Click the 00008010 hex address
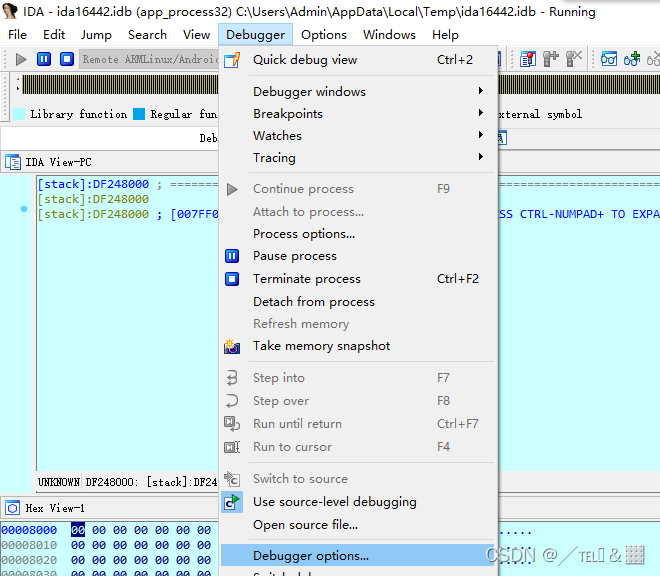 (x=29, y=545)
